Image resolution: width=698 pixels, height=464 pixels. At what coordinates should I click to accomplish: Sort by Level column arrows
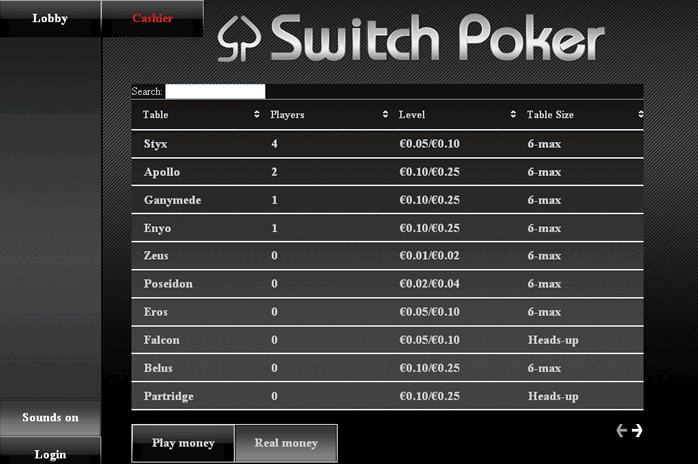coord(513,114)
